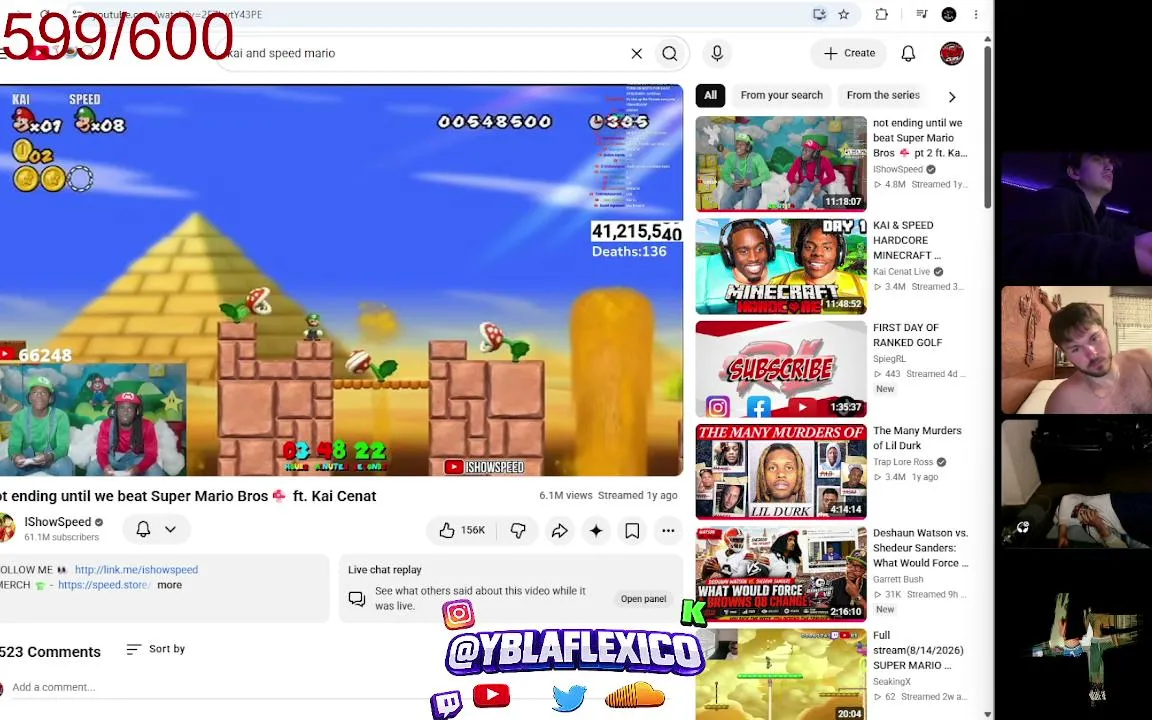1152x720 pixels.
Task: Start voice search with microphone icon
Action: (717, 53)
